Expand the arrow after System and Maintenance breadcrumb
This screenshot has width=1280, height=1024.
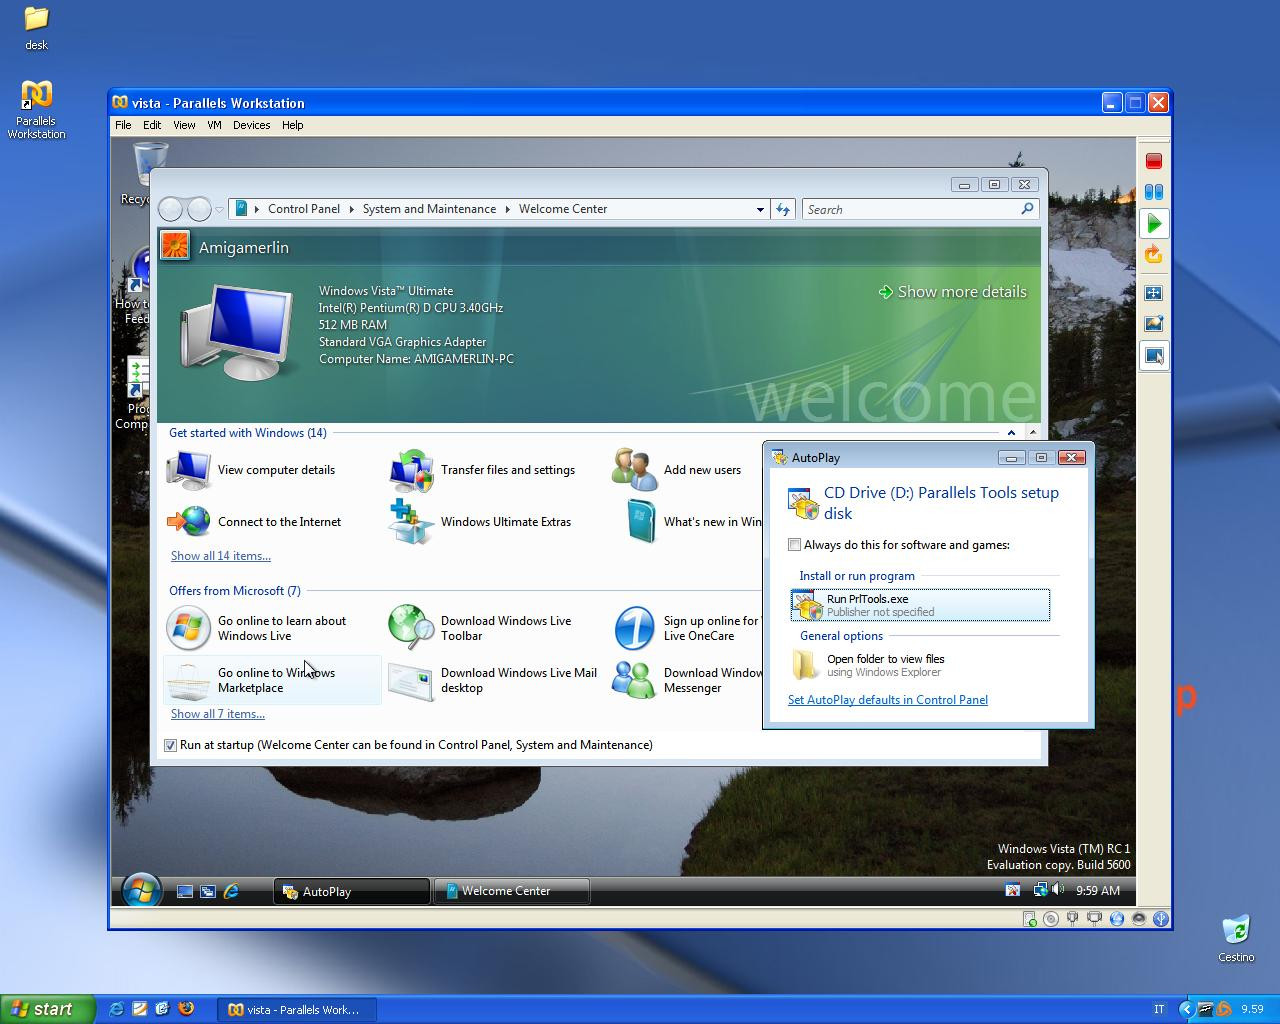[507, 209]
